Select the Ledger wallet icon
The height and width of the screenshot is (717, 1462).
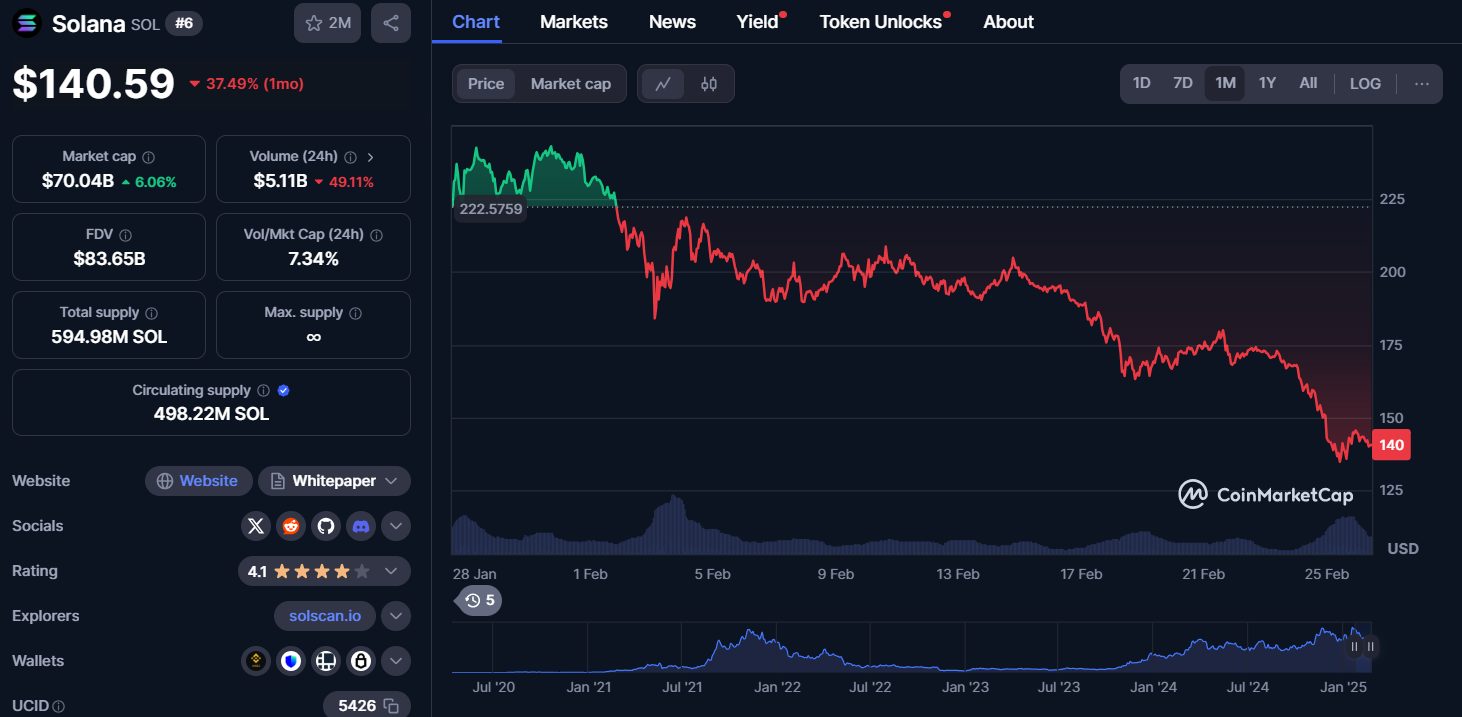(x=325, y=661)
